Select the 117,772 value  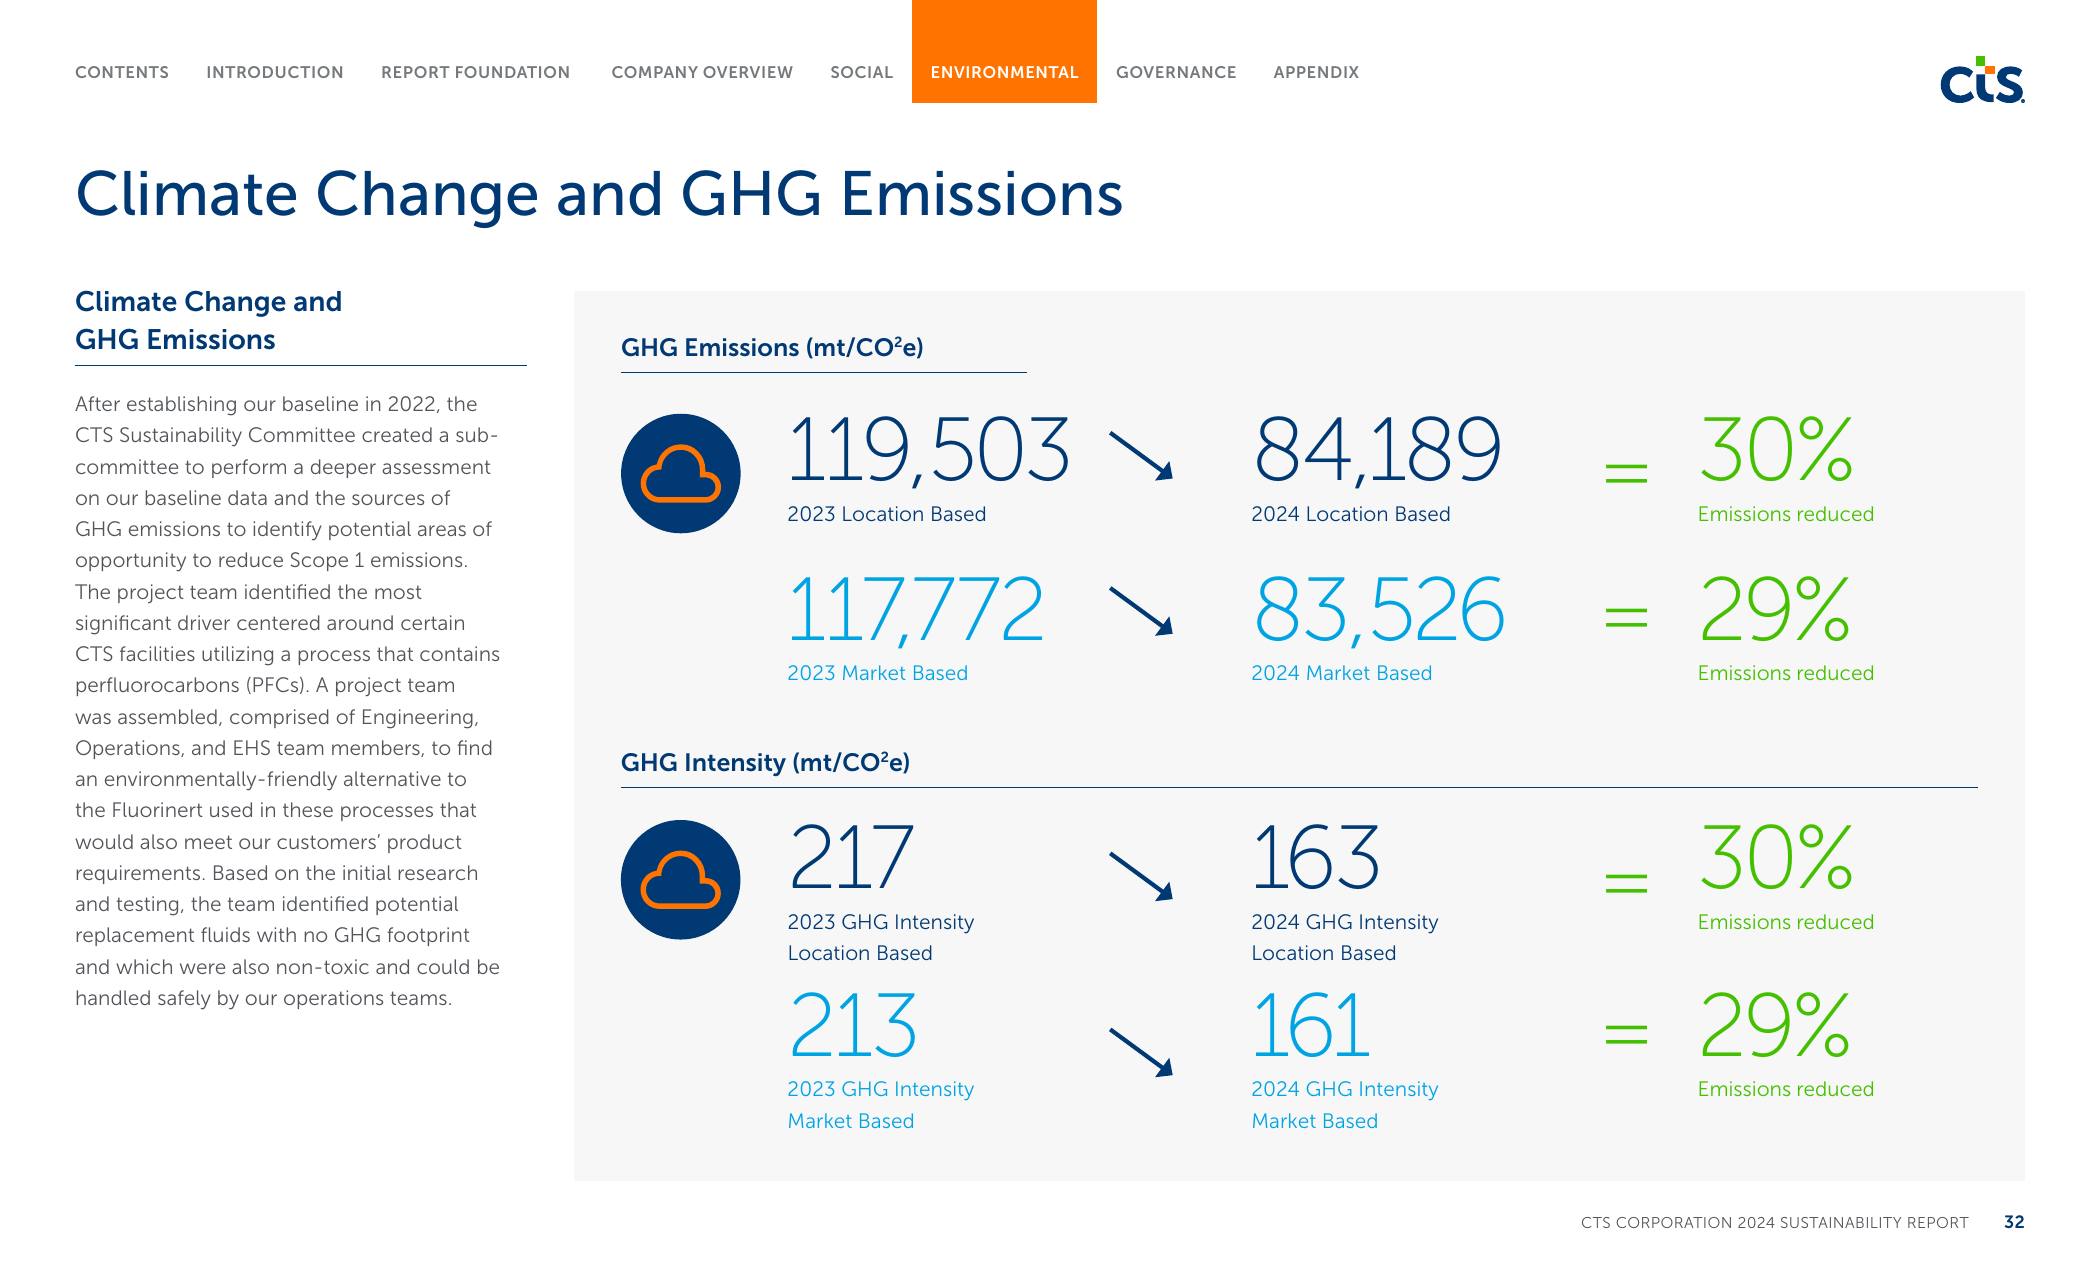pyautogui.click(x=916, y=609)
